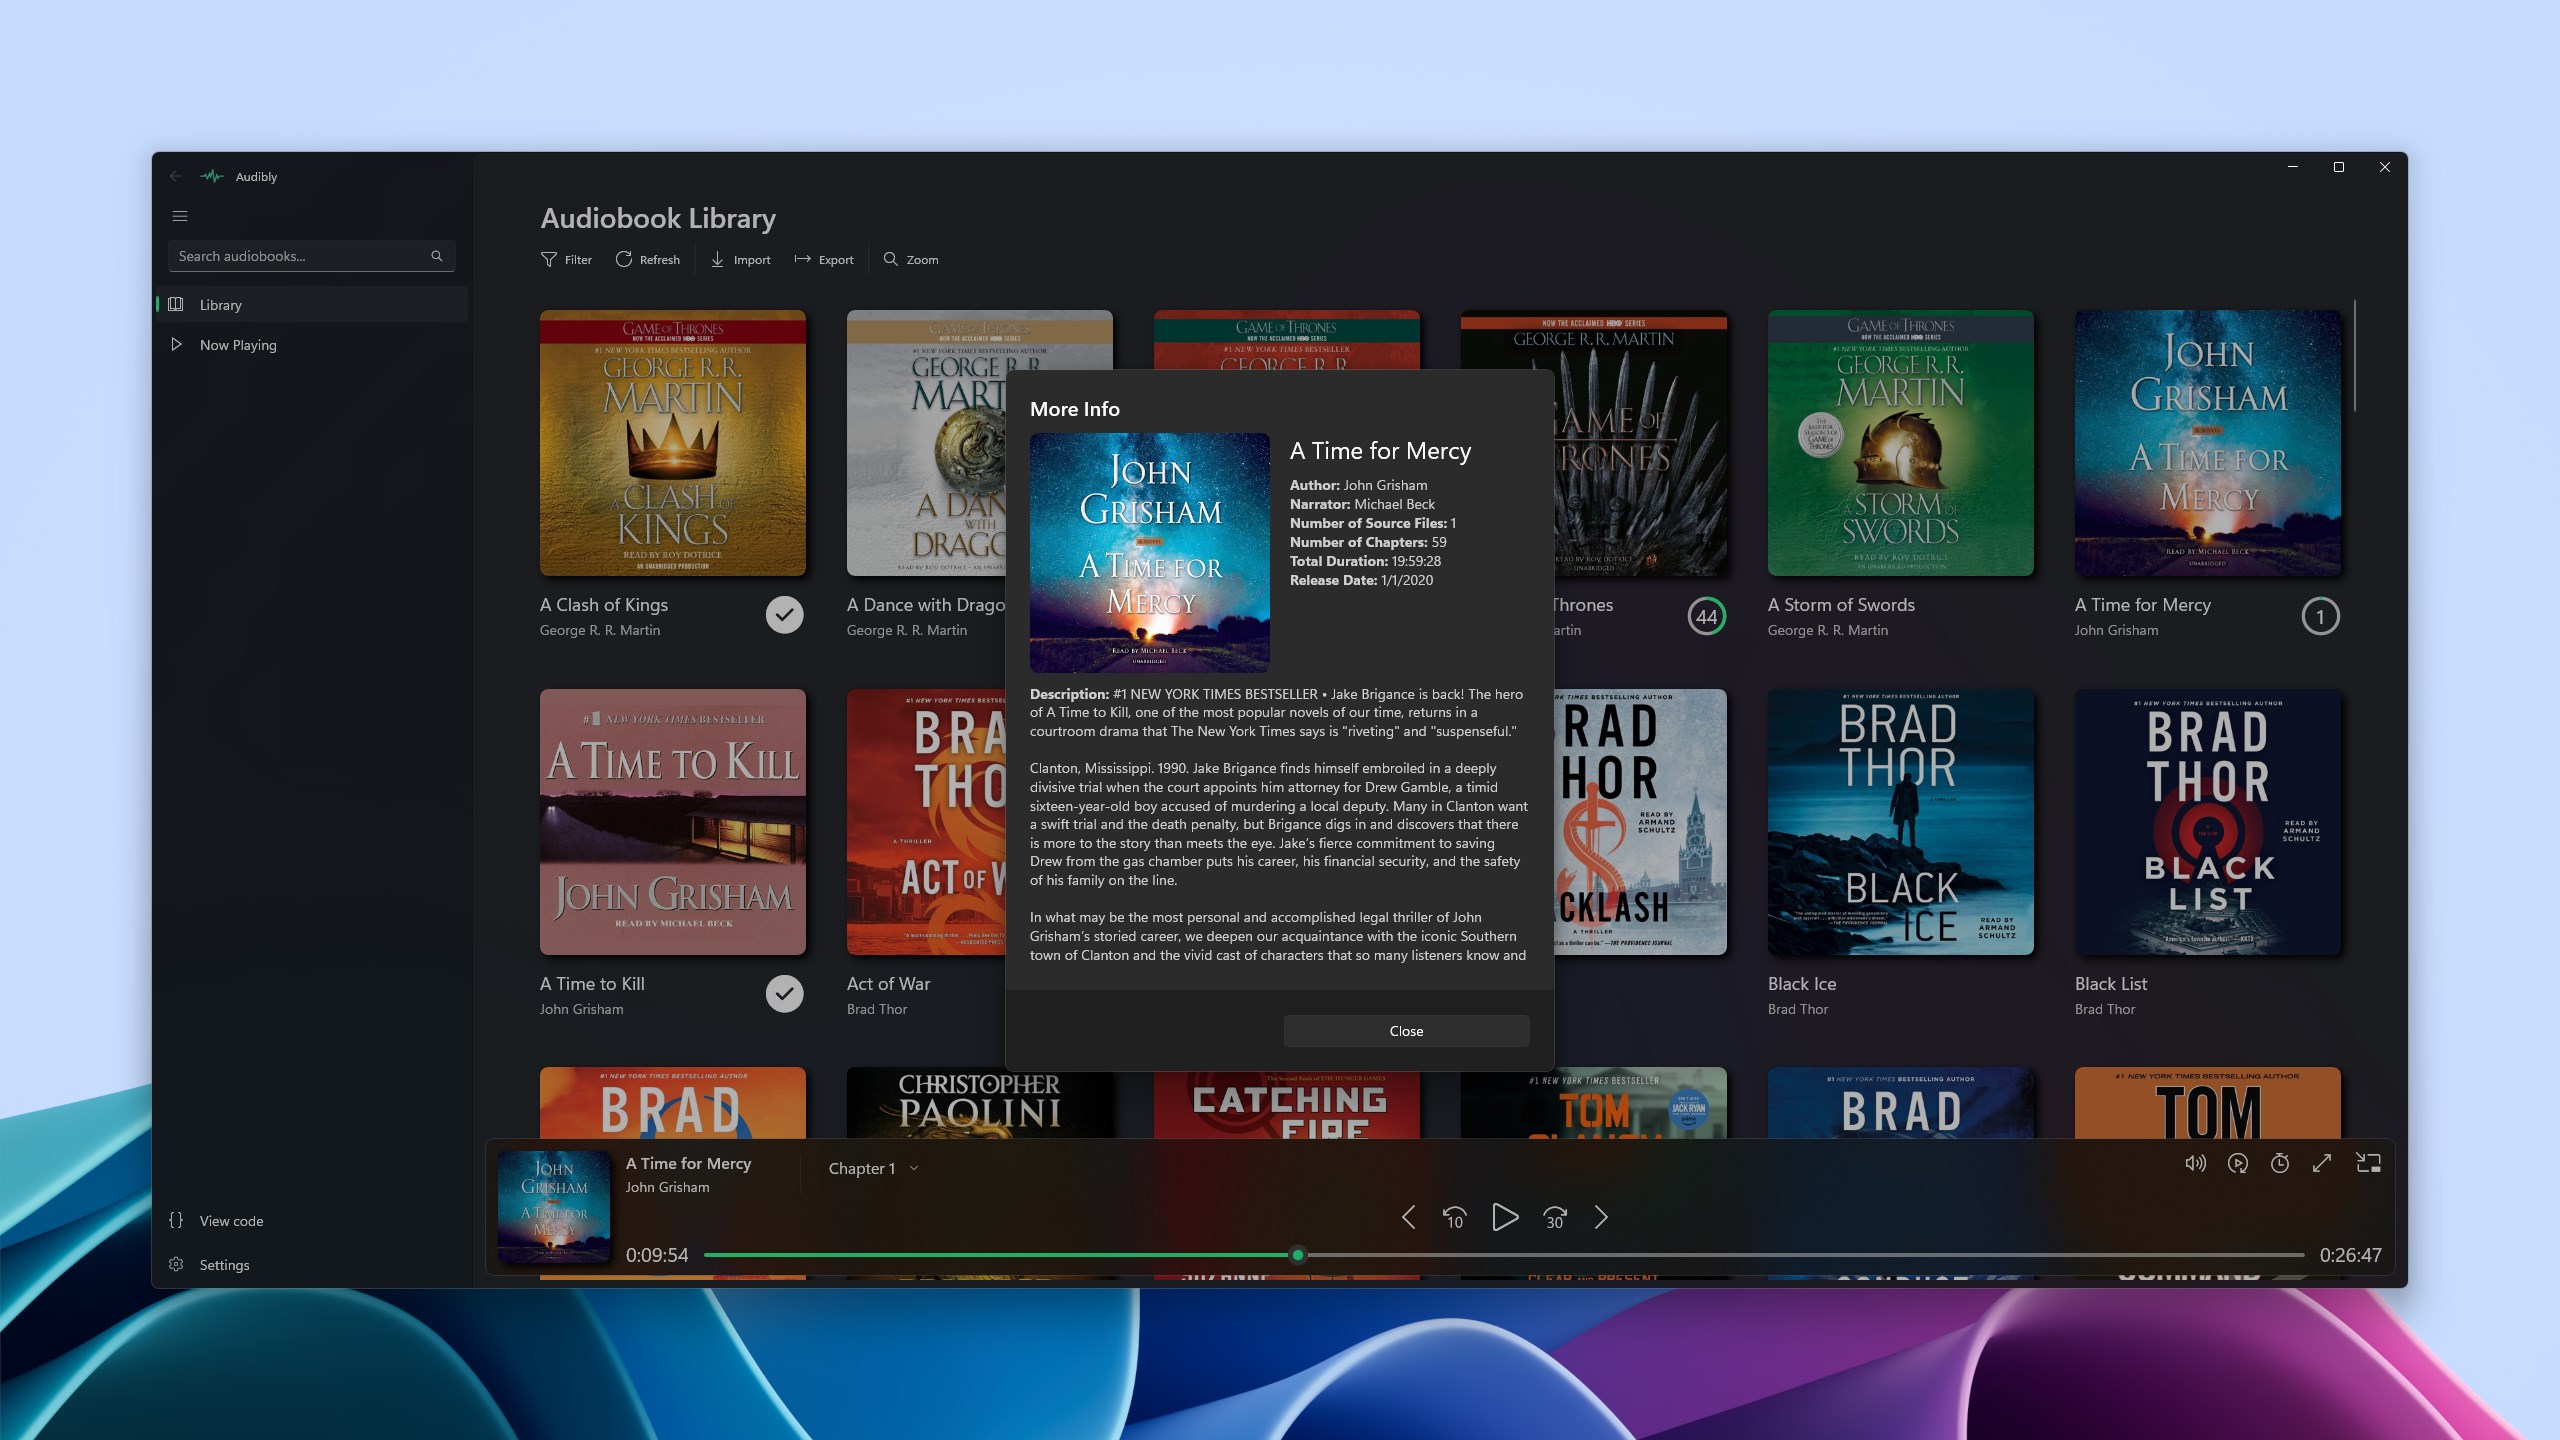Adjust the player volume icon
The width and height of the screenshot is (2560, 1440).
(2196, 1163)
